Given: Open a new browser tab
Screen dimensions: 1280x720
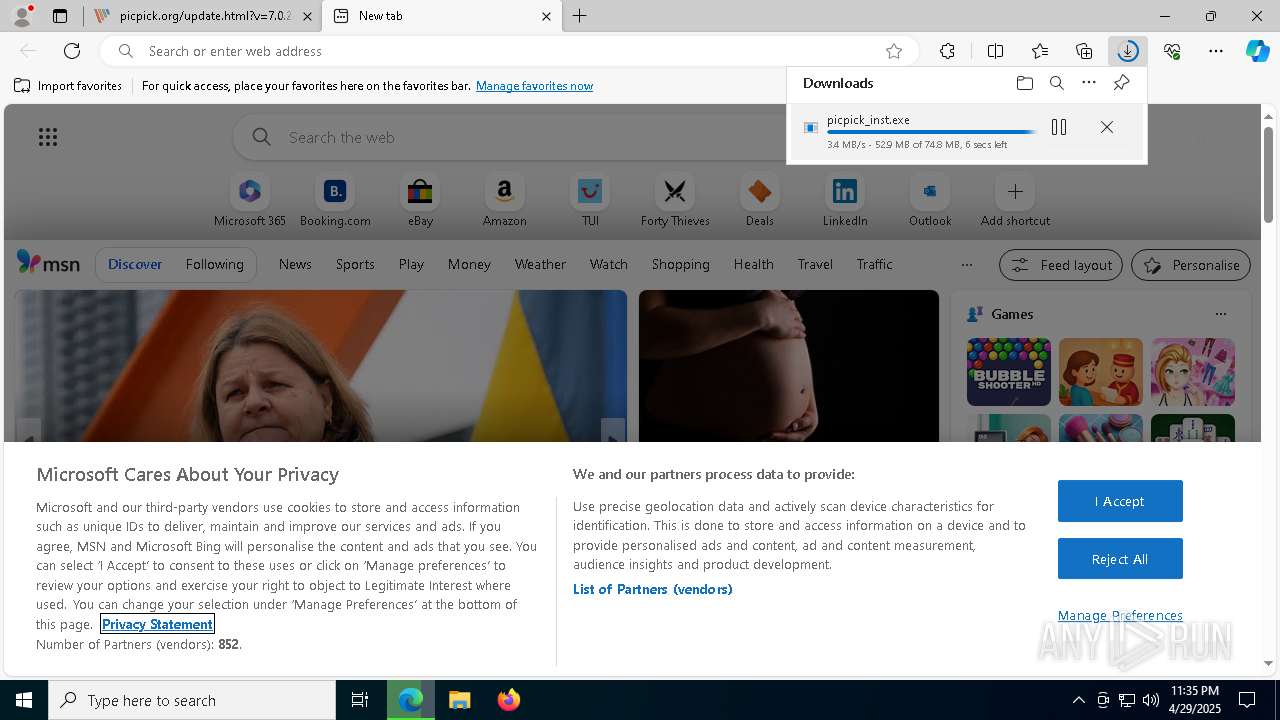Looking at the screenshot, I should [x=580, y=16].
